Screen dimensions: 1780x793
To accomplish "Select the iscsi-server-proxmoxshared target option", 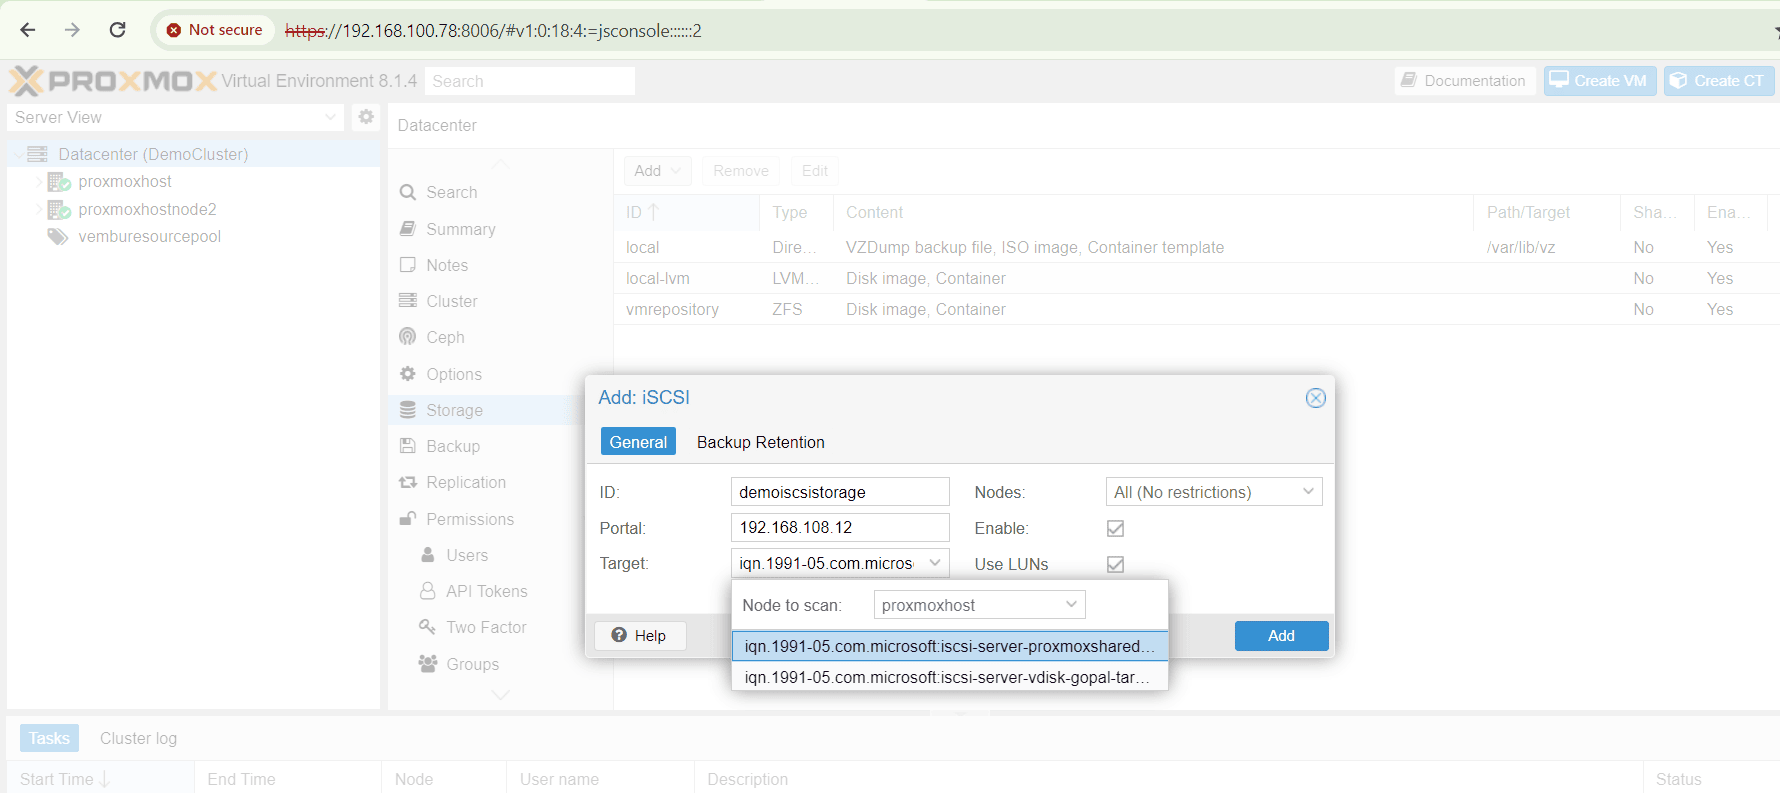I will click(950, 646).
